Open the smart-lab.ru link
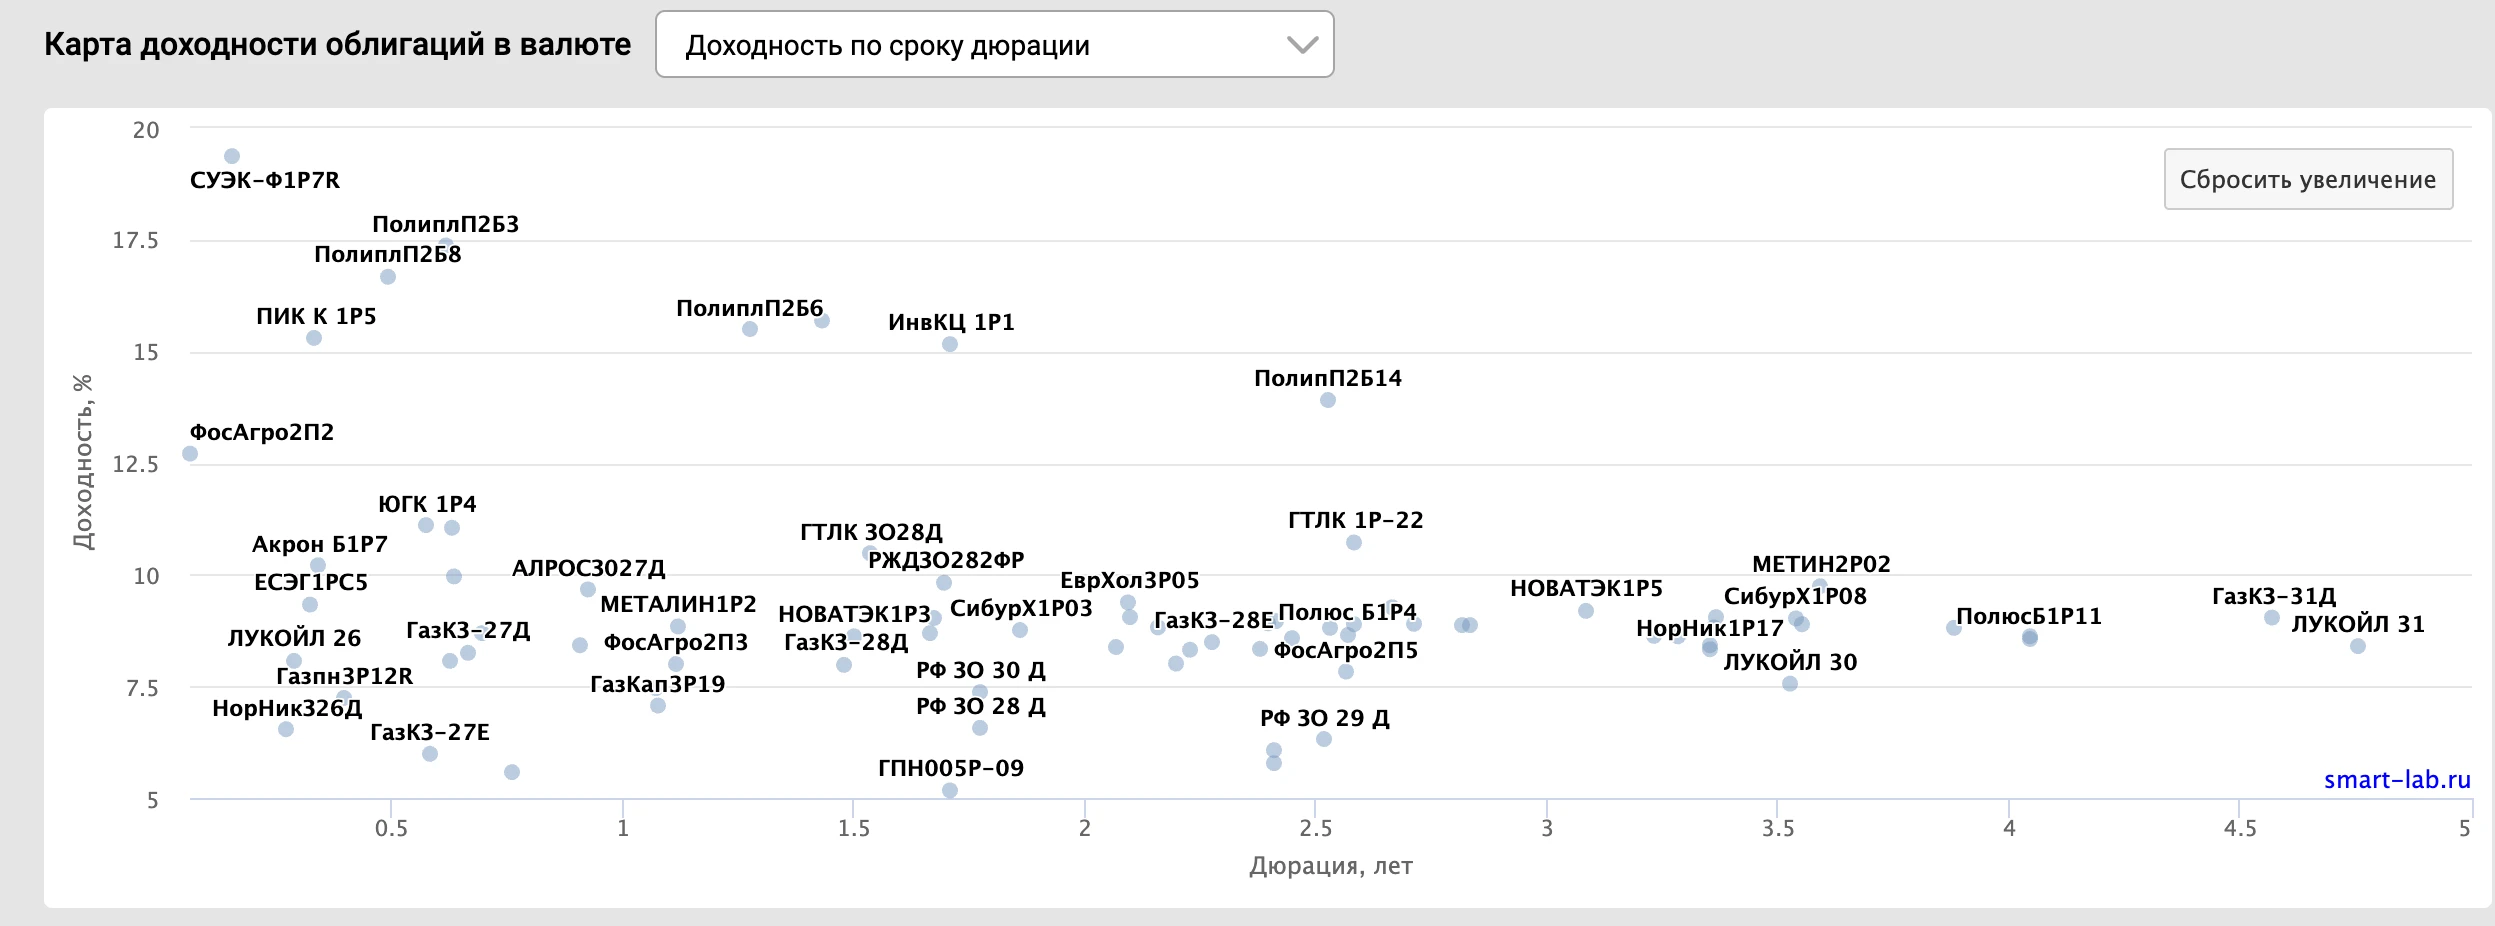Screen dimensions: 2495x926 [2397, 780]
